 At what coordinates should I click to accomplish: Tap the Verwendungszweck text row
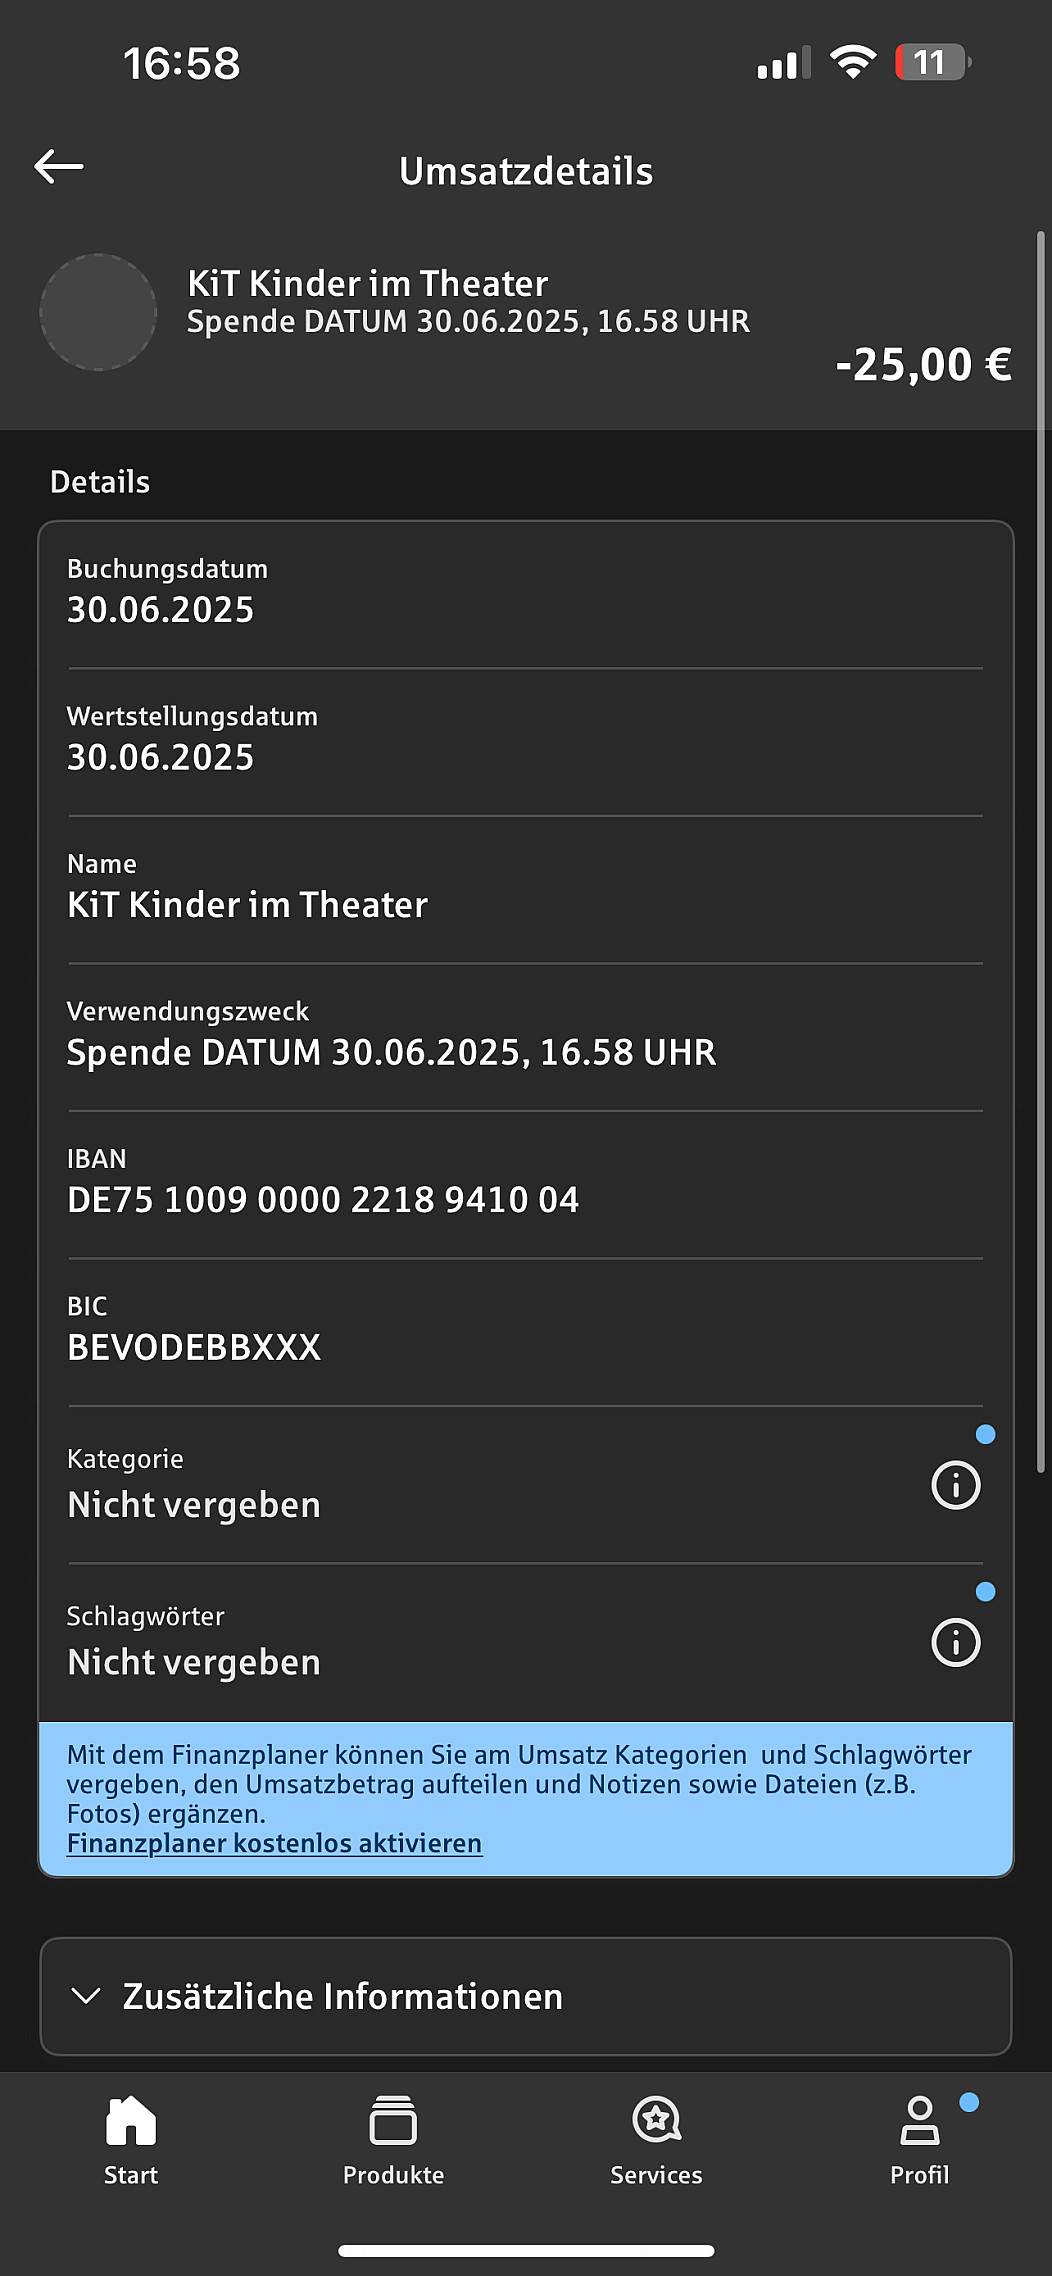tap(391, 1053)
